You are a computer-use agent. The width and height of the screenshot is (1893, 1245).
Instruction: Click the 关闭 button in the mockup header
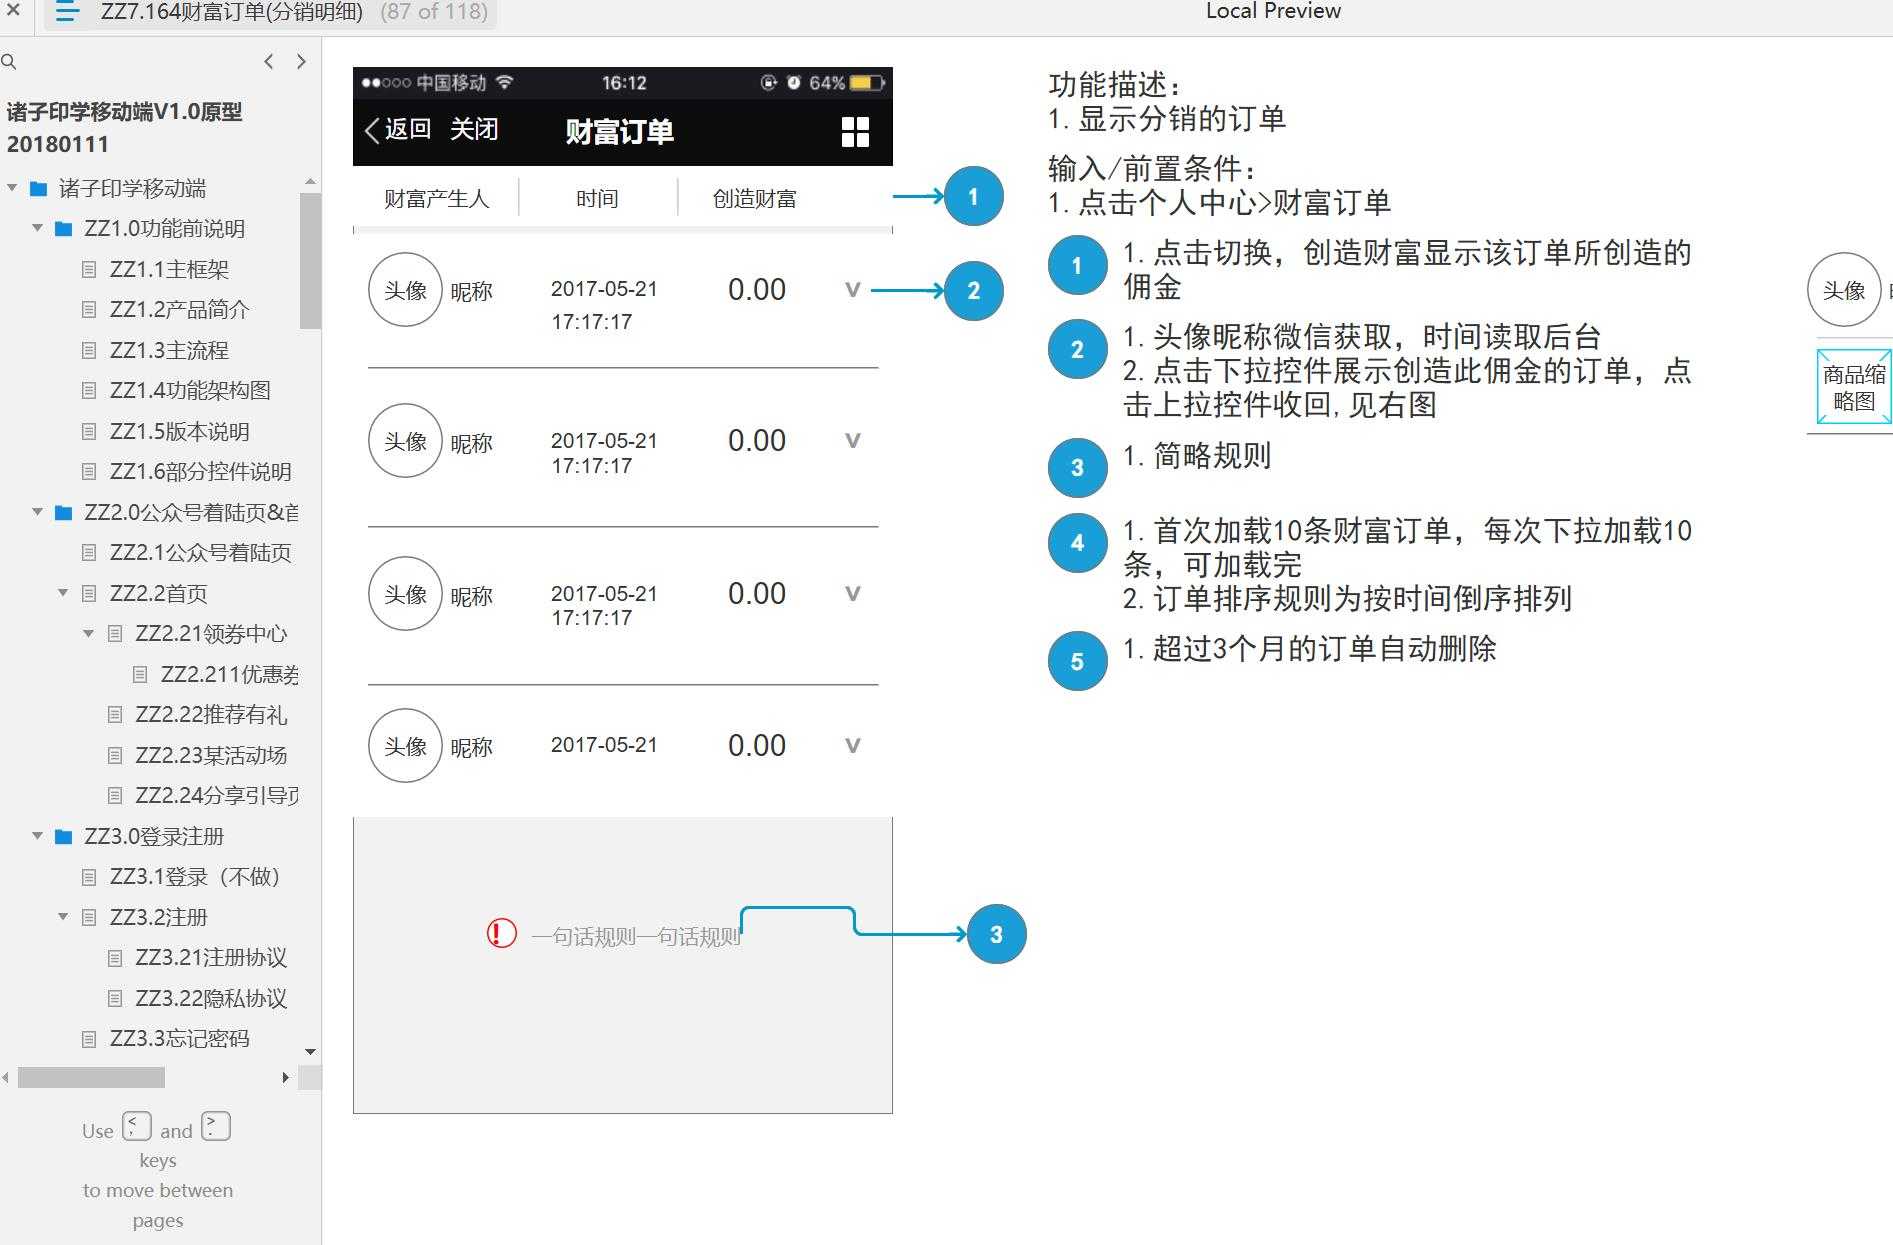[x=474, y=130]
